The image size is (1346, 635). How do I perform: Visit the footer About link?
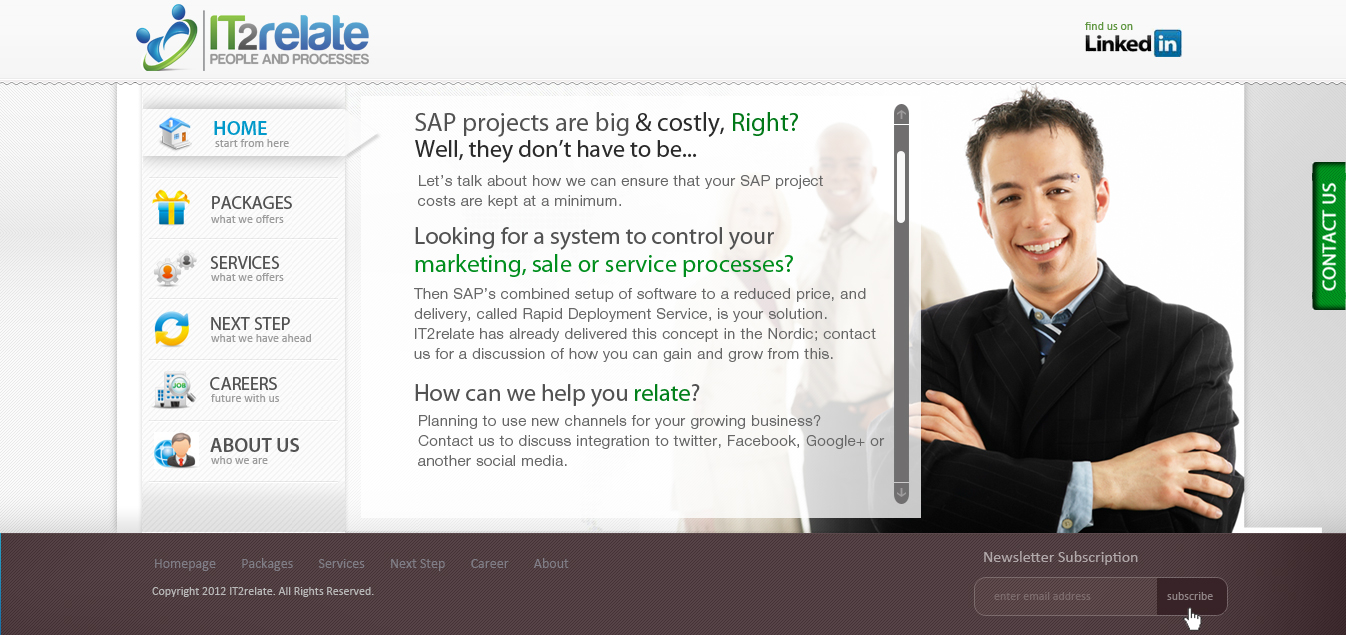(551, 564)
